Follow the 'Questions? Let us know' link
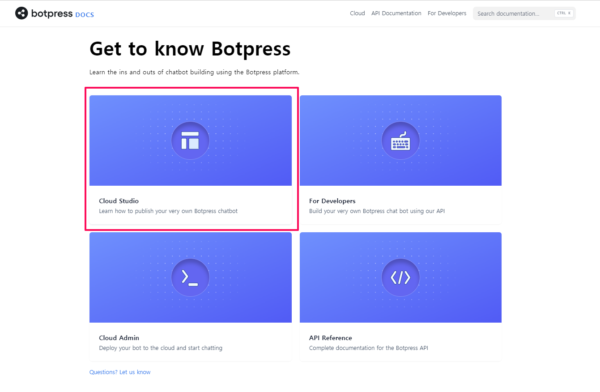Screen dimensions: 600x392 [x=120, y=372]
